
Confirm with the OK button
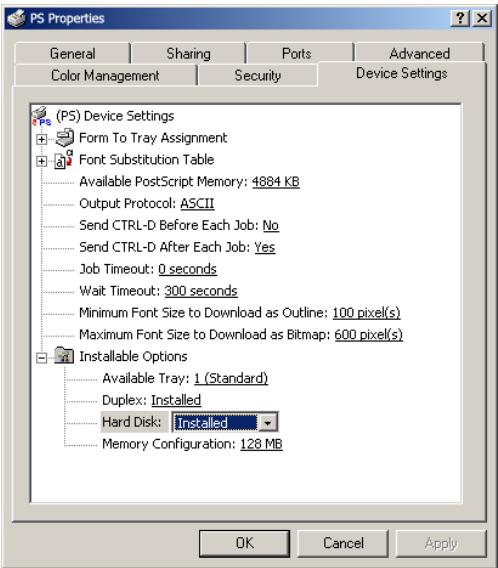pyautogui.click(x=244, y=543)
